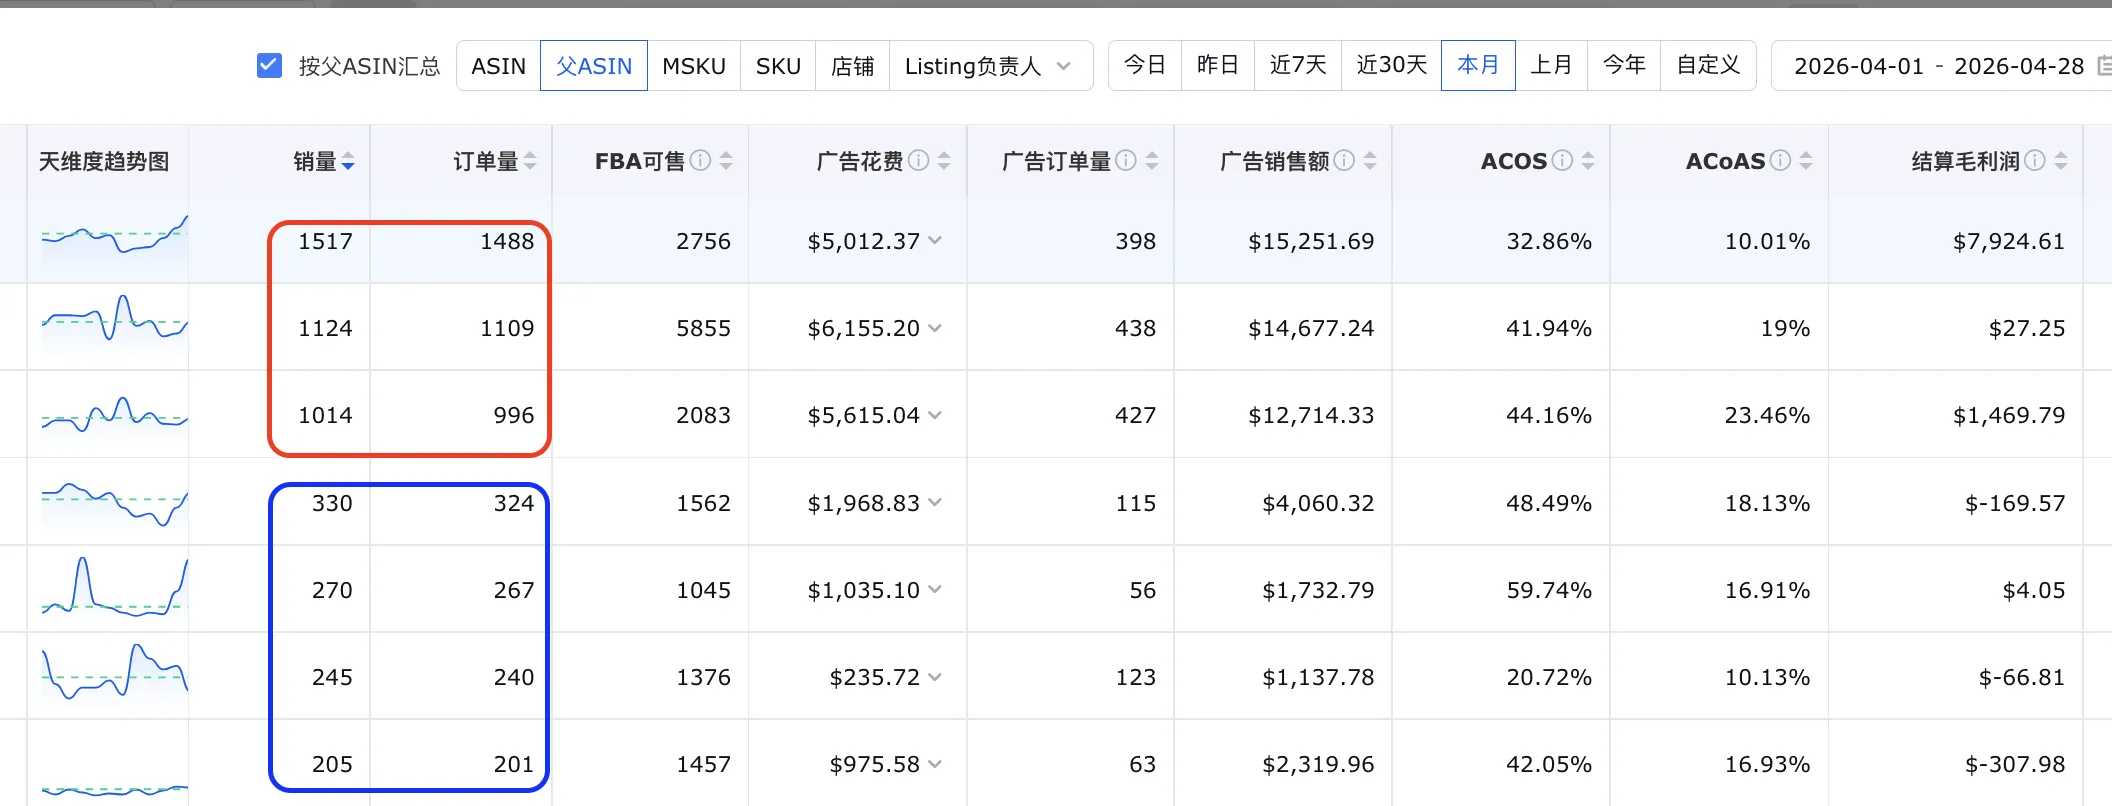Click gross profit $-307.98
The image size is (2112, 806).
click(x=2015, y=764)
